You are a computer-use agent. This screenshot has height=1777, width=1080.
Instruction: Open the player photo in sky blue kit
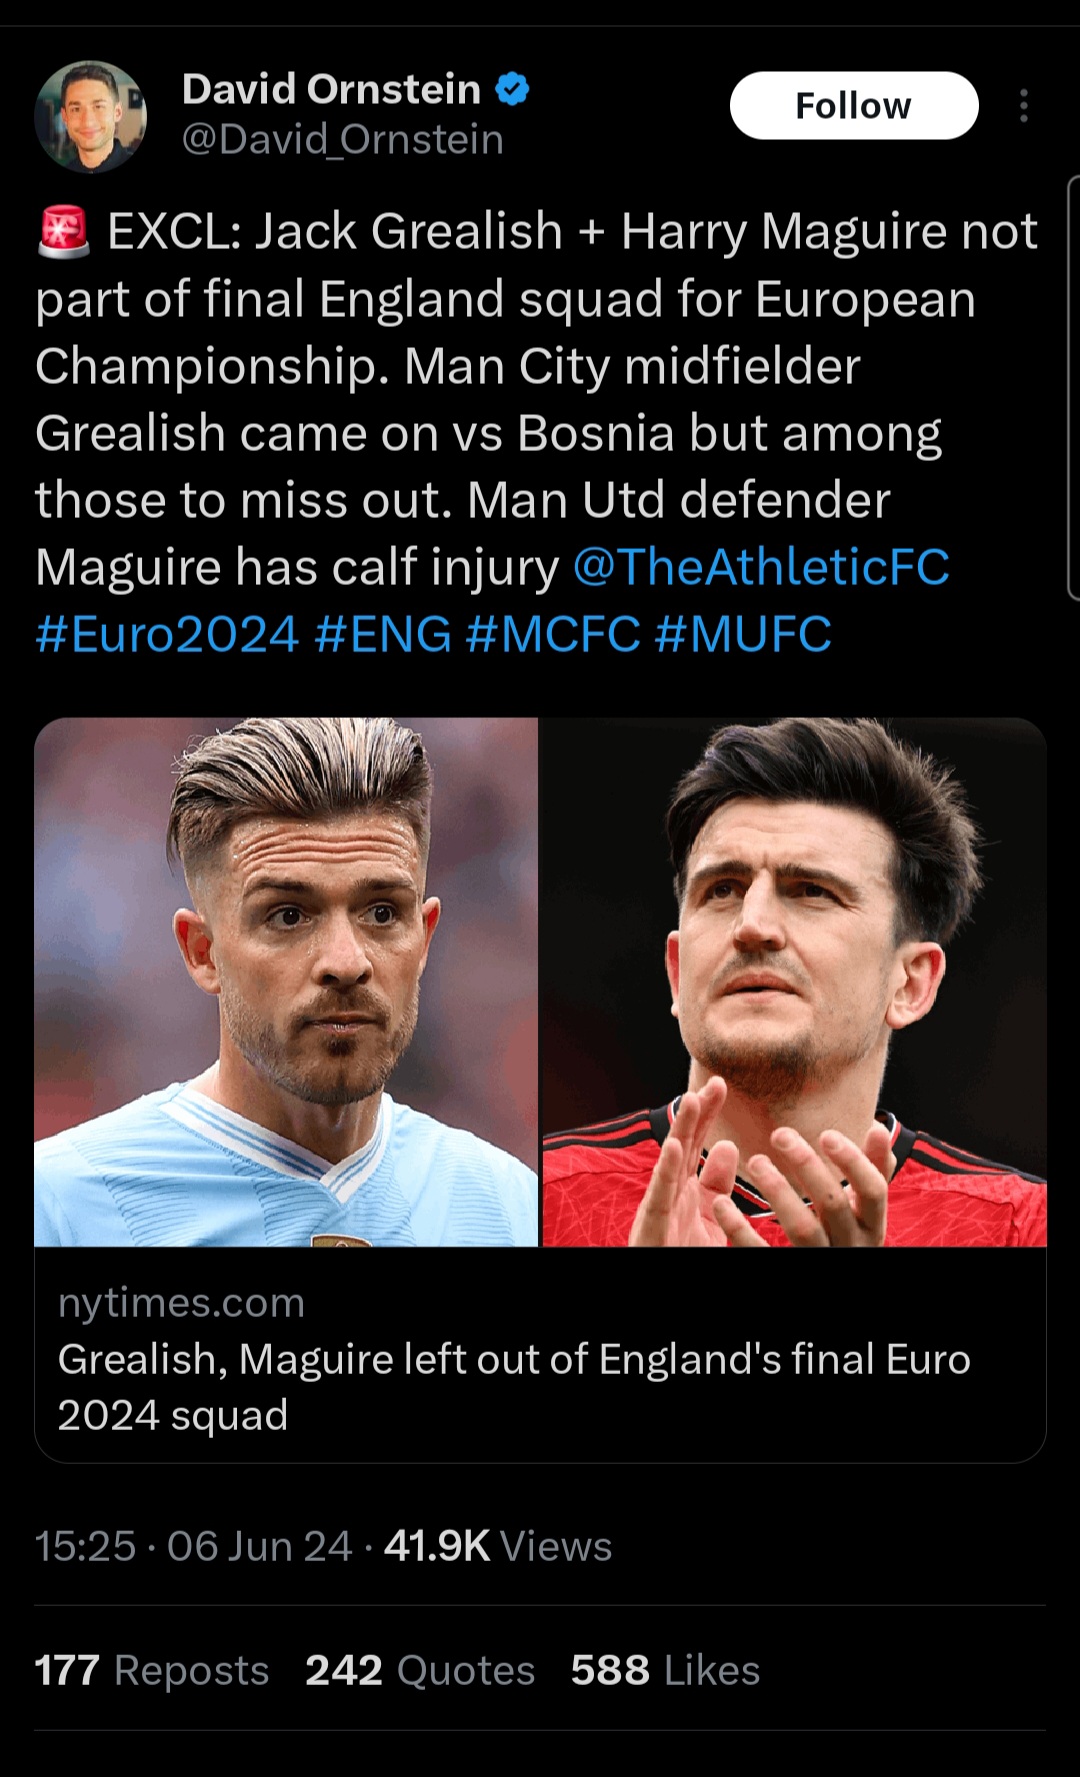pyautogui.click(x=286, y=982)
